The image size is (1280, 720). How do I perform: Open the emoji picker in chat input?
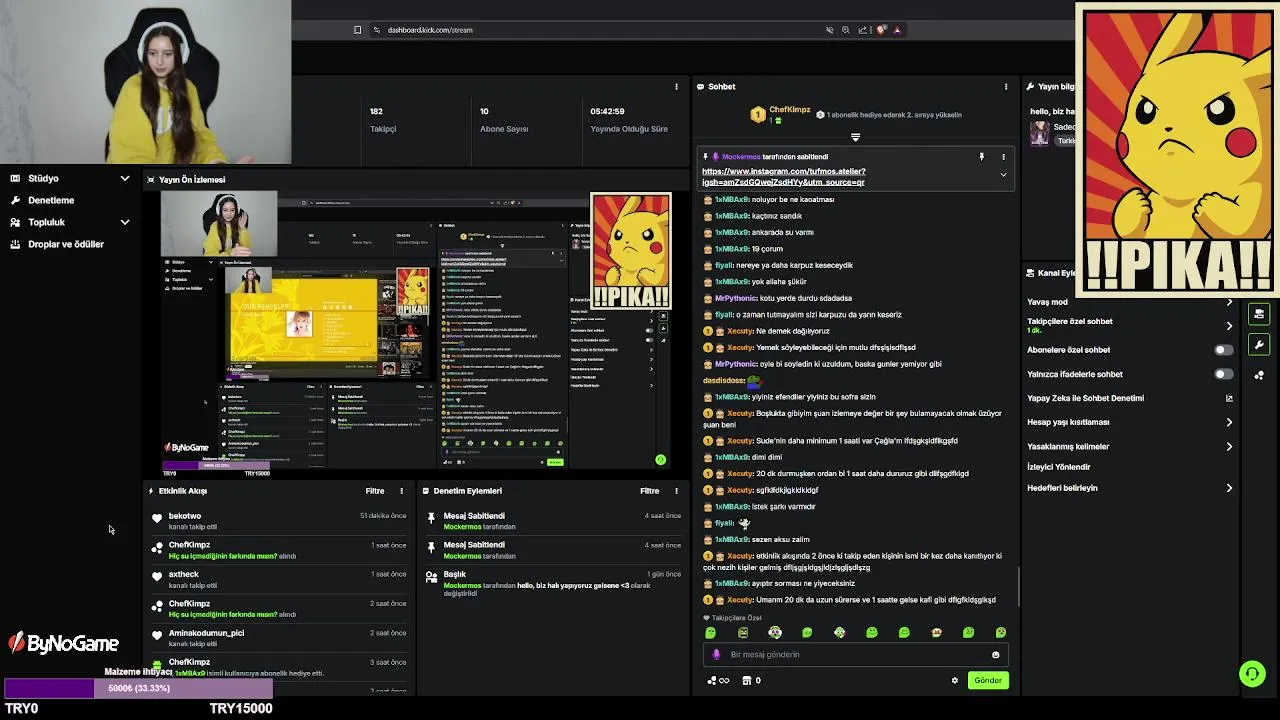(995, 655)
